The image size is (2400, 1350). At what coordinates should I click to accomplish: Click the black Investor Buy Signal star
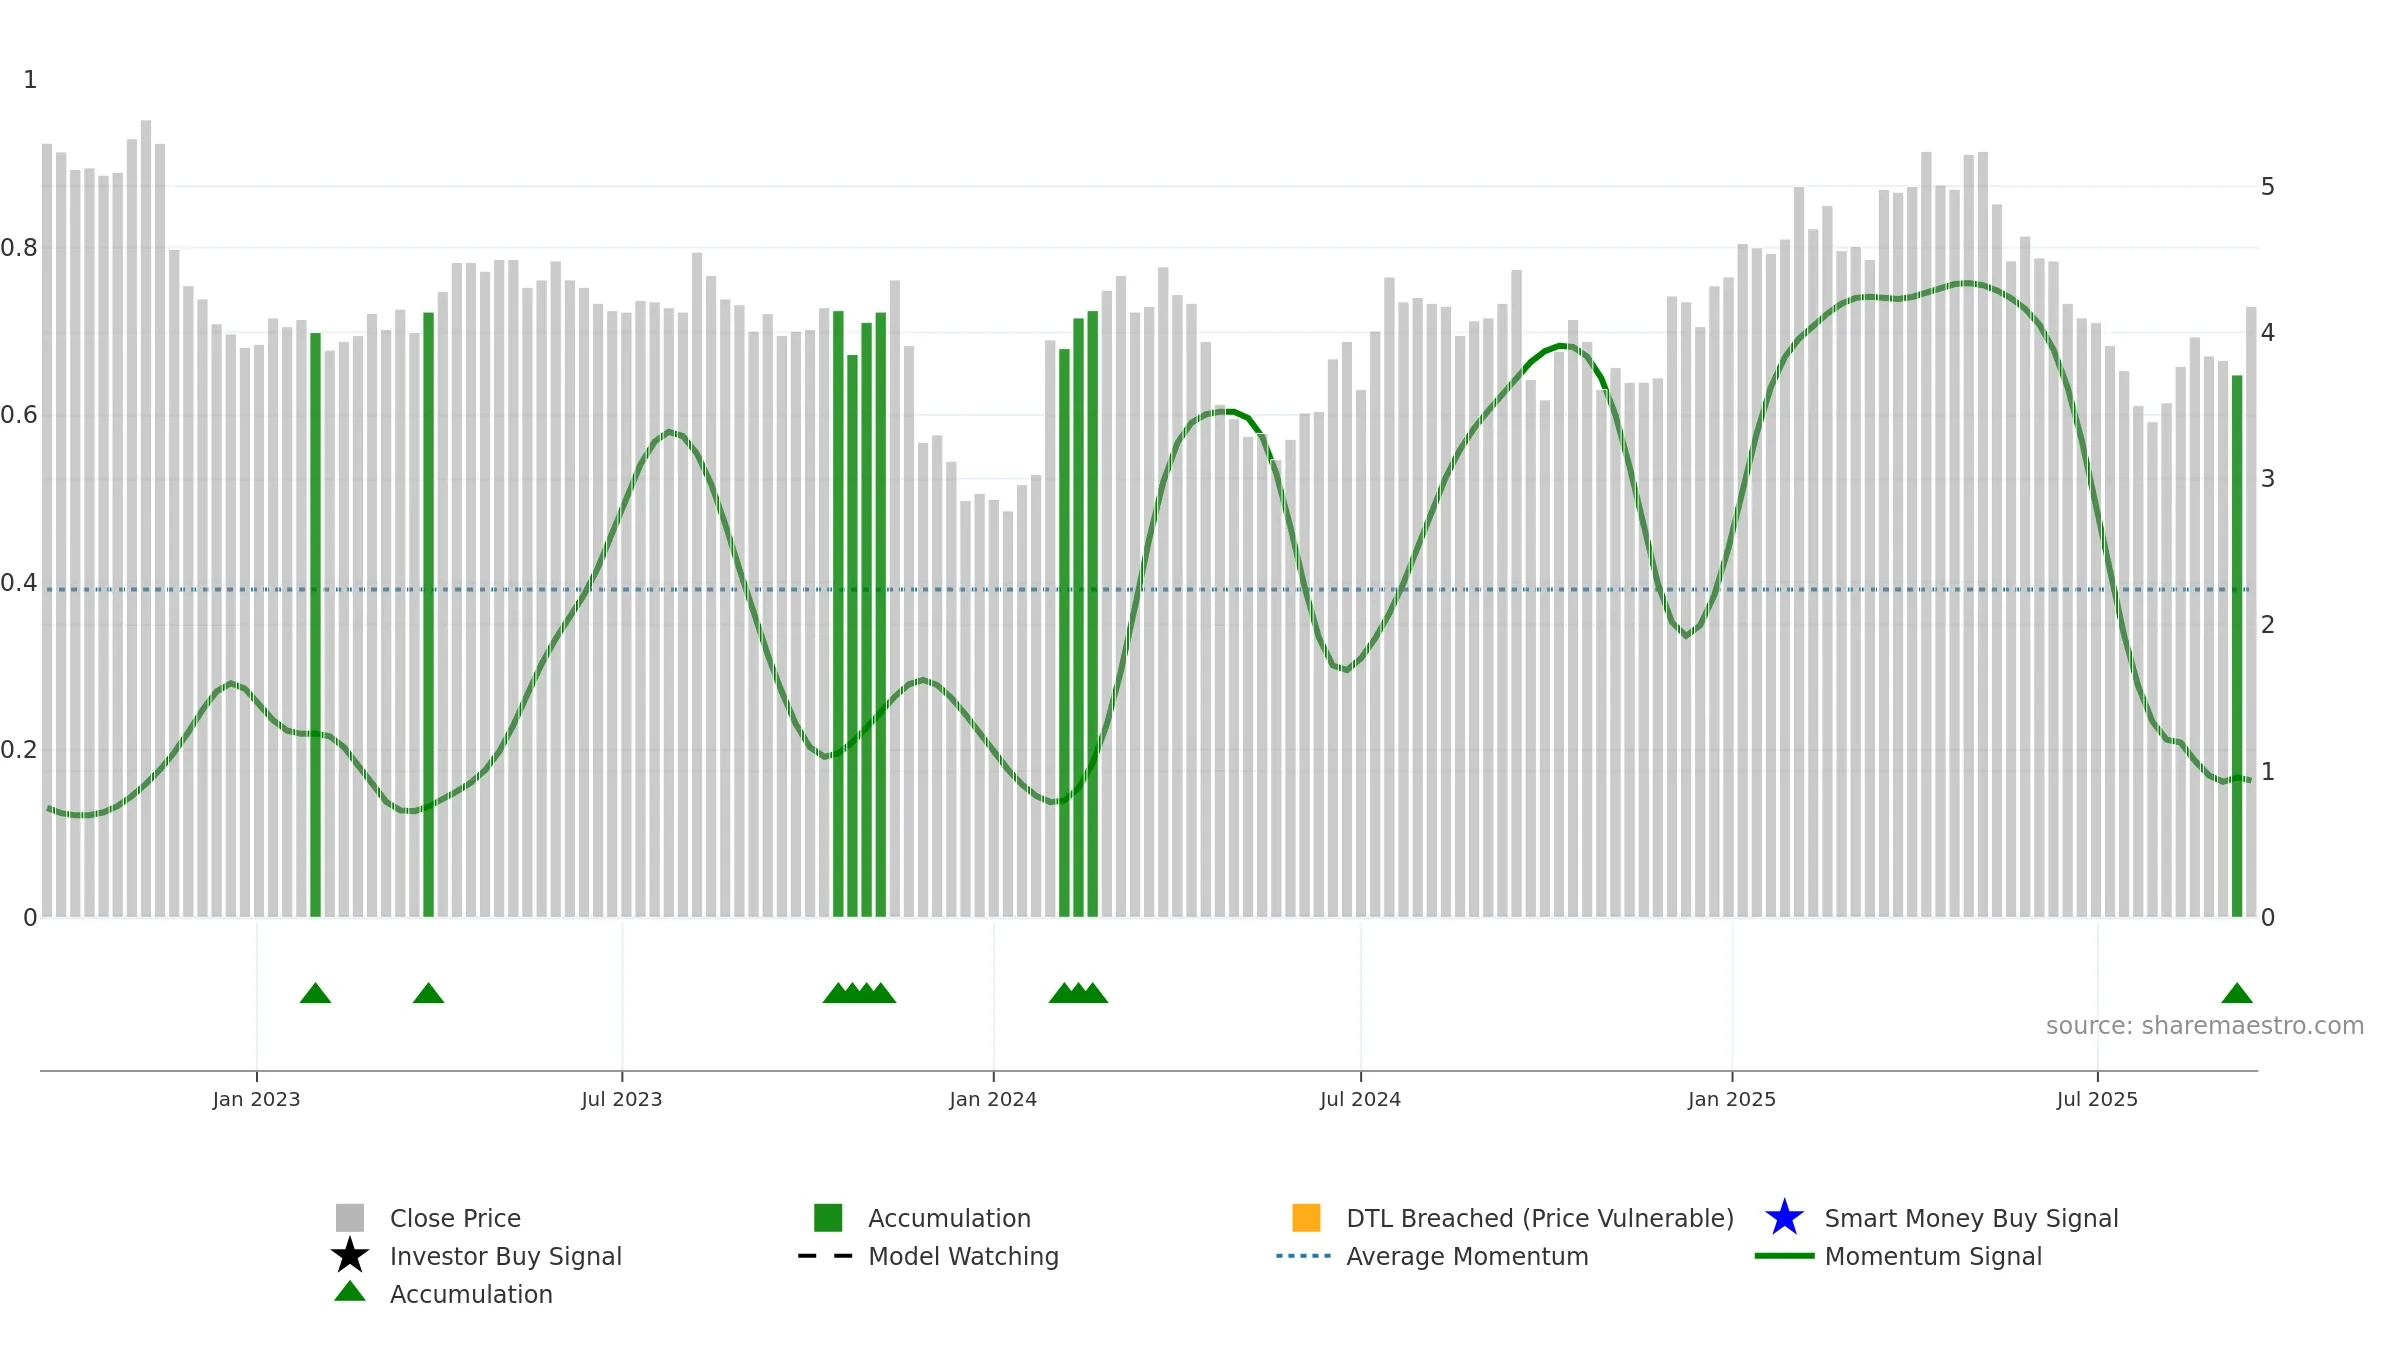350,1256
